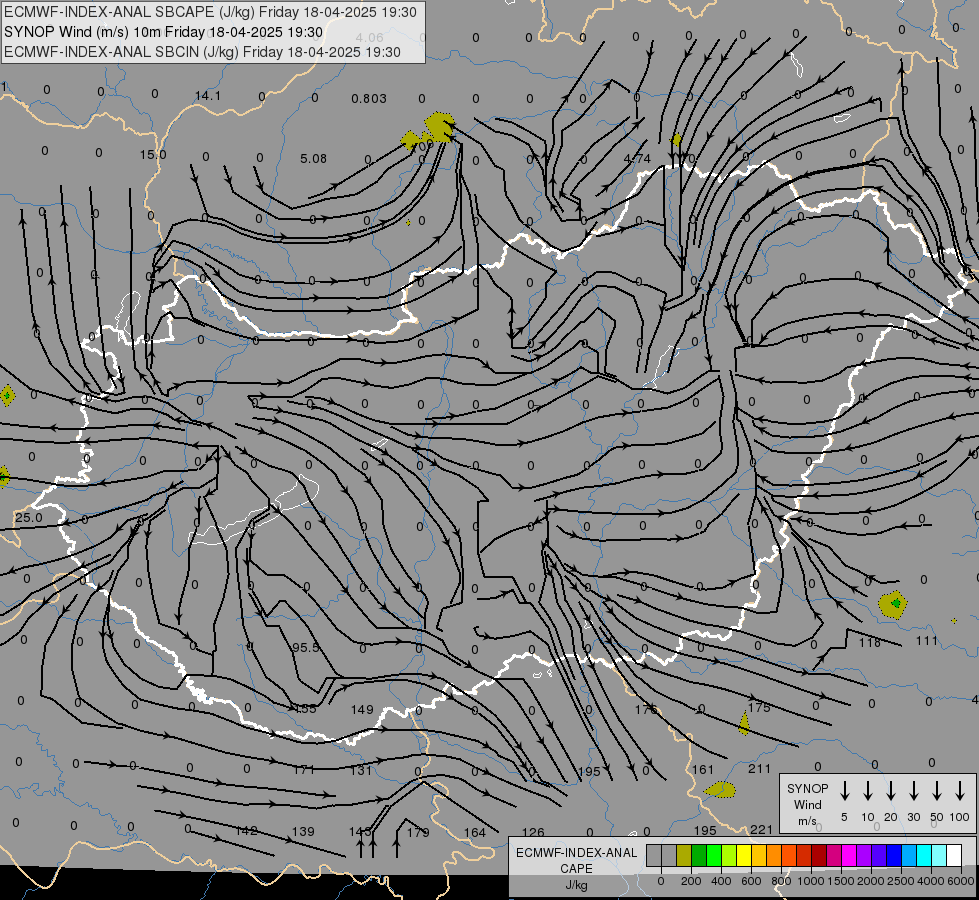Pick the magenta swatch in CAPE legend
979x900 pixels.
coord(849,856)
